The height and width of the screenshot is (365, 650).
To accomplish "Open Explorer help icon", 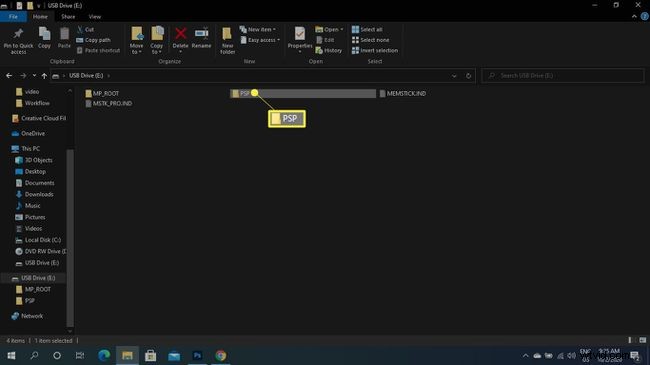I will pos(645,17).
